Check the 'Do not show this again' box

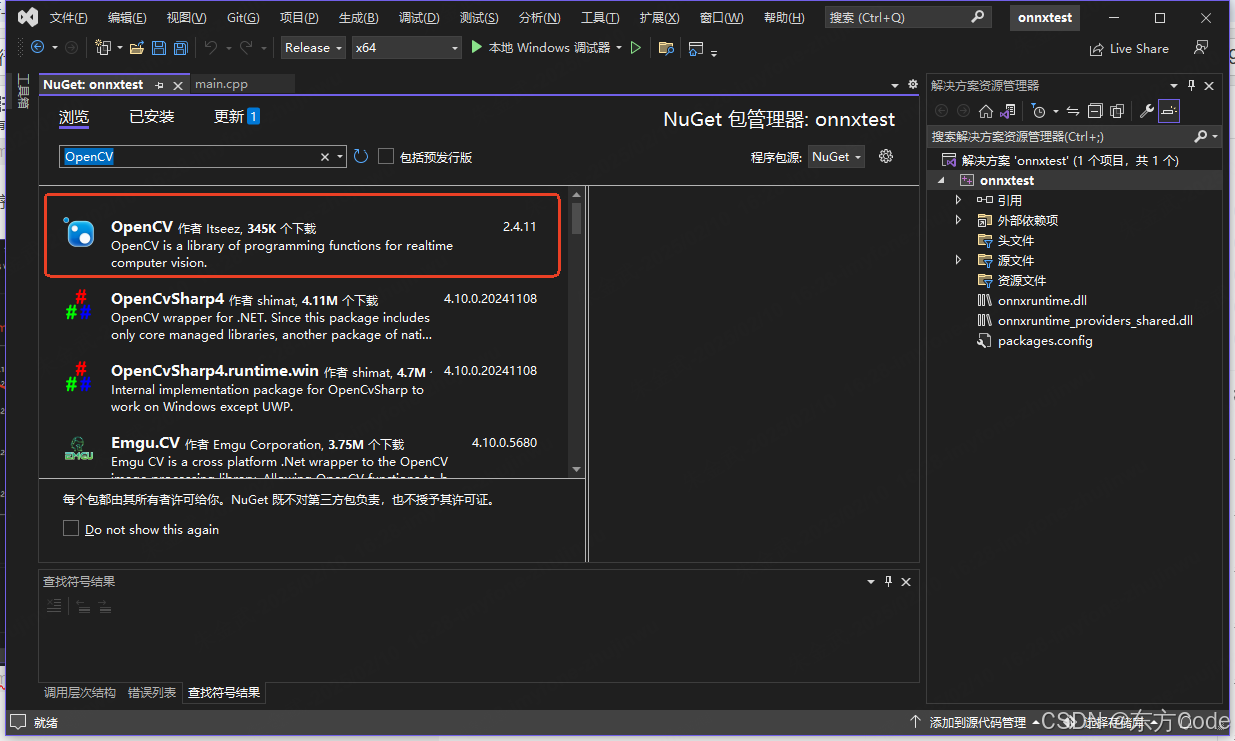click(x=71, y=528)
